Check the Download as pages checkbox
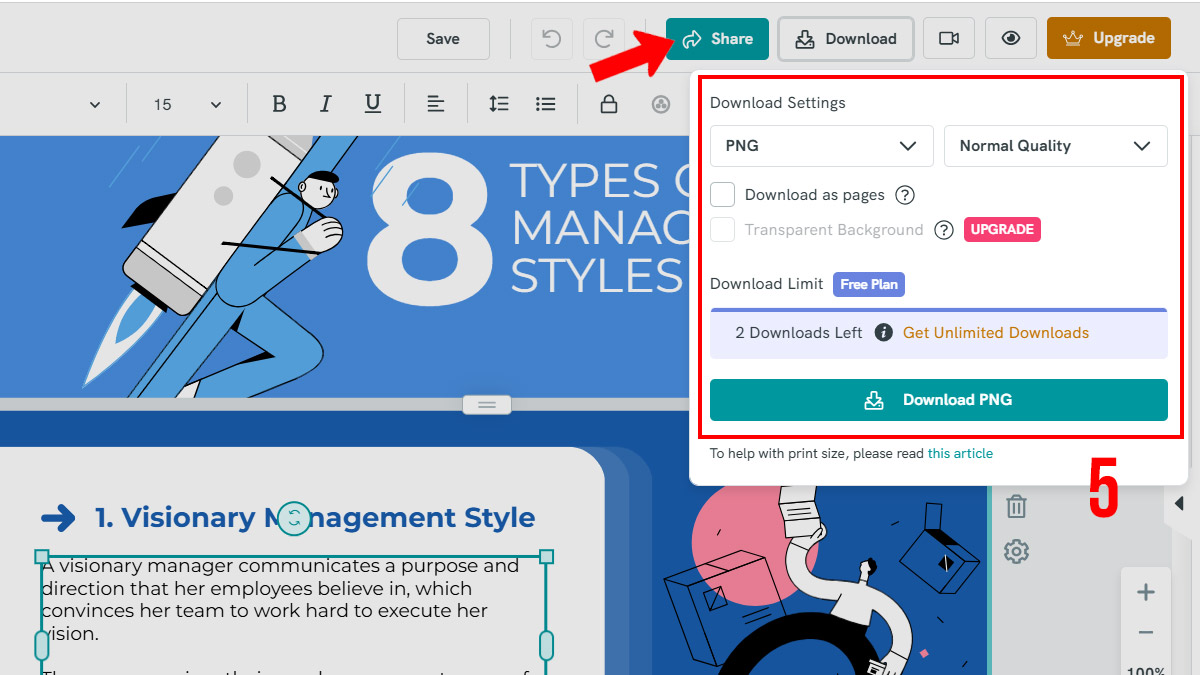Image resolution: width=1200 pixels, height=675 pixels. coord(722,194)
